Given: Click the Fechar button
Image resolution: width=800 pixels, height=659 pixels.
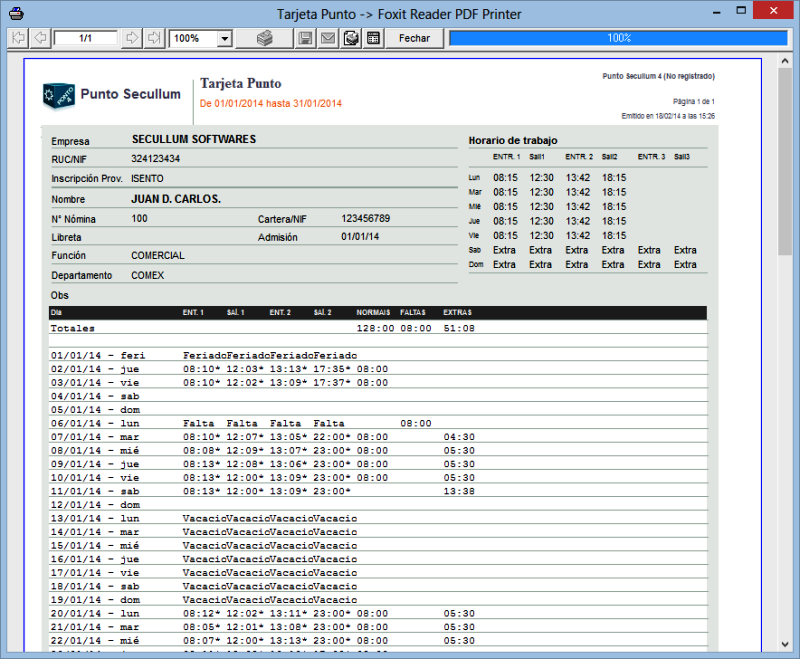Looking at the screenshot, I should pyautogui.click(x=414, y=38).
